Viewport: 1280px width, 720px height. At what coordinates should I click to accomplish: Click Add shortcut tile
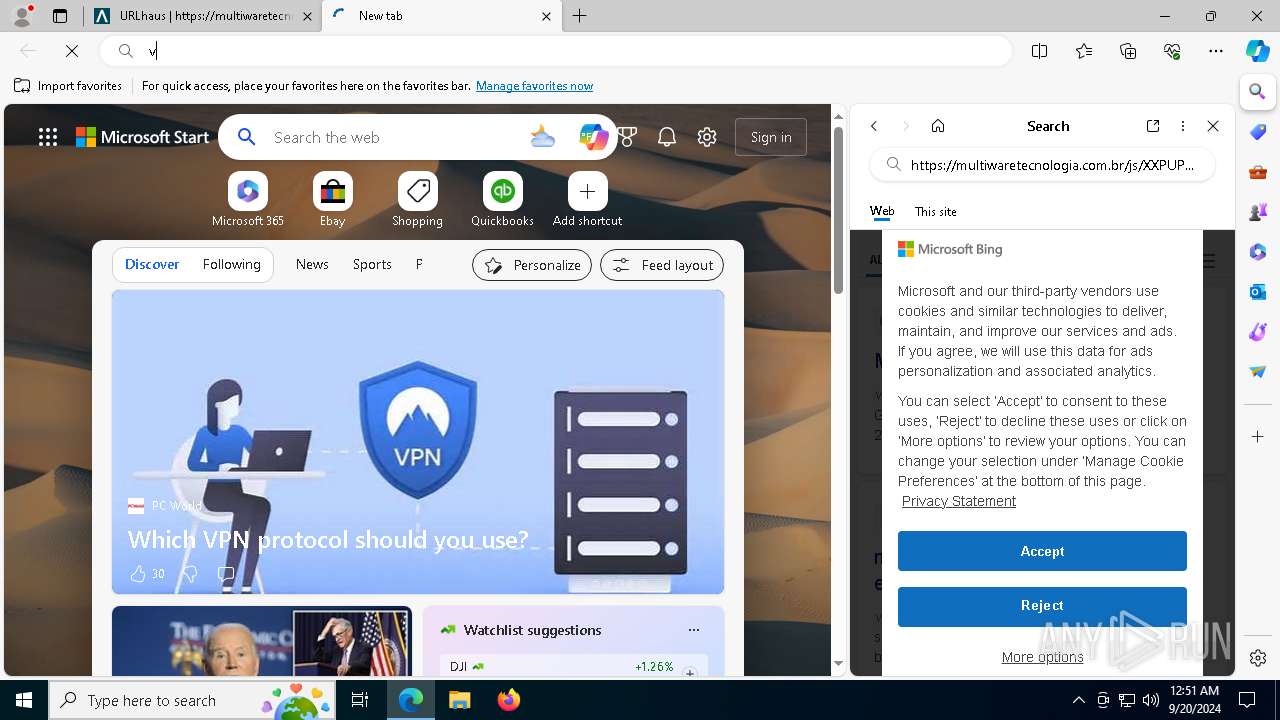point(588,200)
